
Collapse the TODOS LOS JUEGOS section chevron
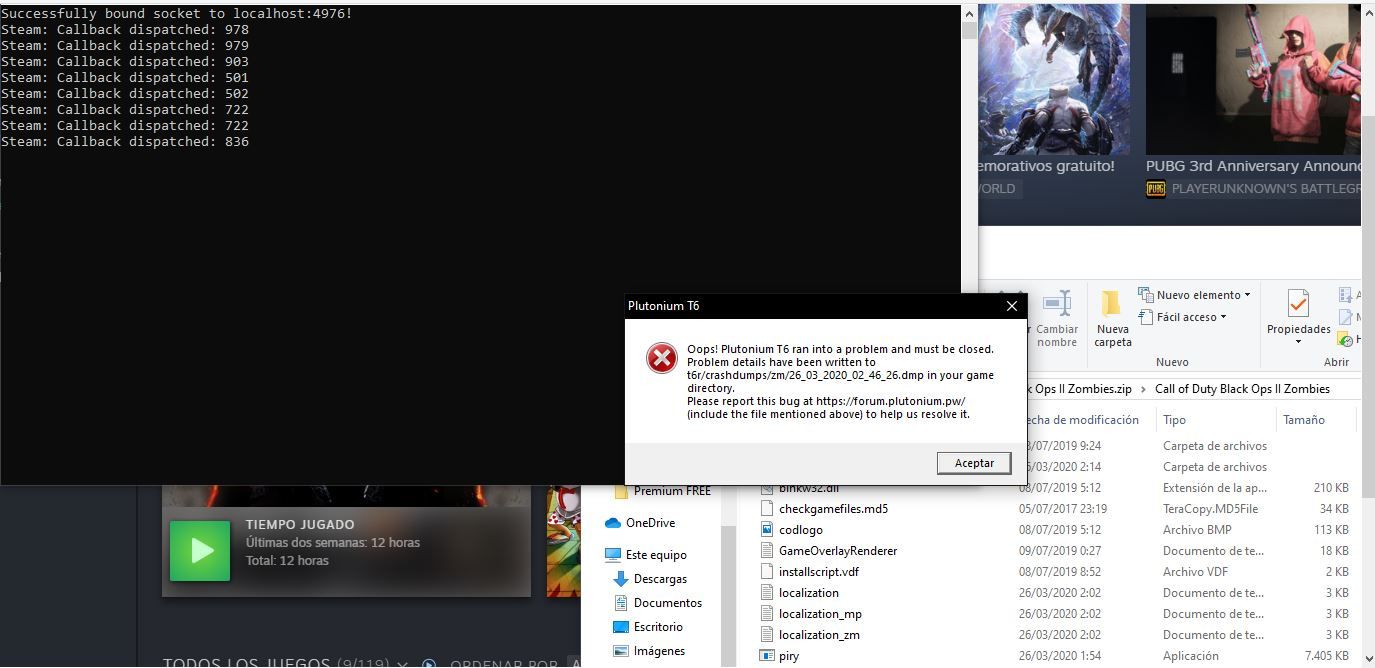point(403,663)
